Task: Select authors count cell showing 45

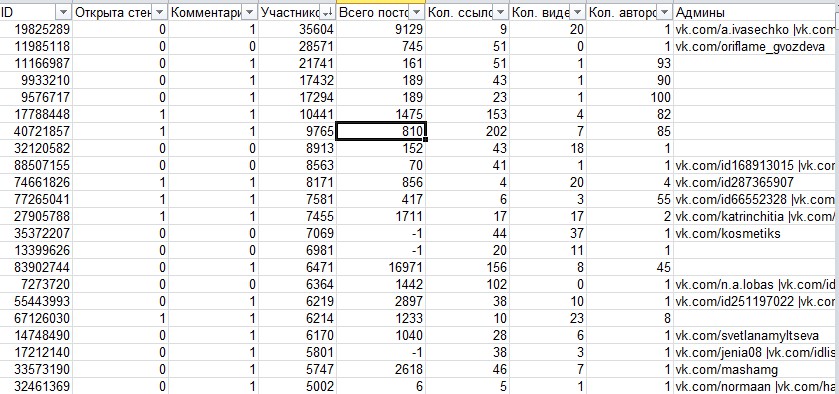Action: coord(629,267)
